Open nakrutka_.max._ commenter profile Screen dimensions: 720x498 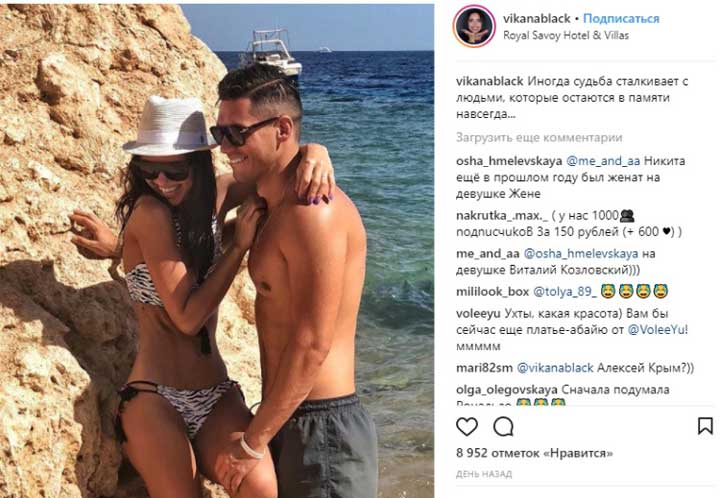502,215
